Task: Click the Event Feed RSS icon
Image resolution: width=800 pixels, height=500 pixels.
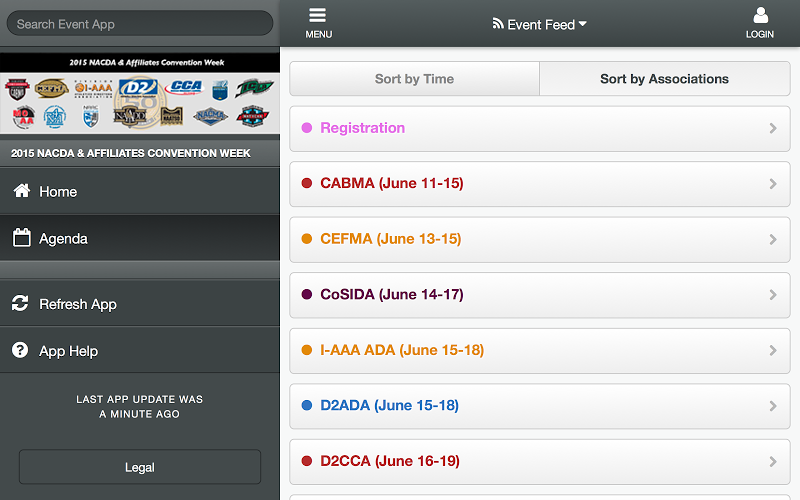Action: point(497,23)
